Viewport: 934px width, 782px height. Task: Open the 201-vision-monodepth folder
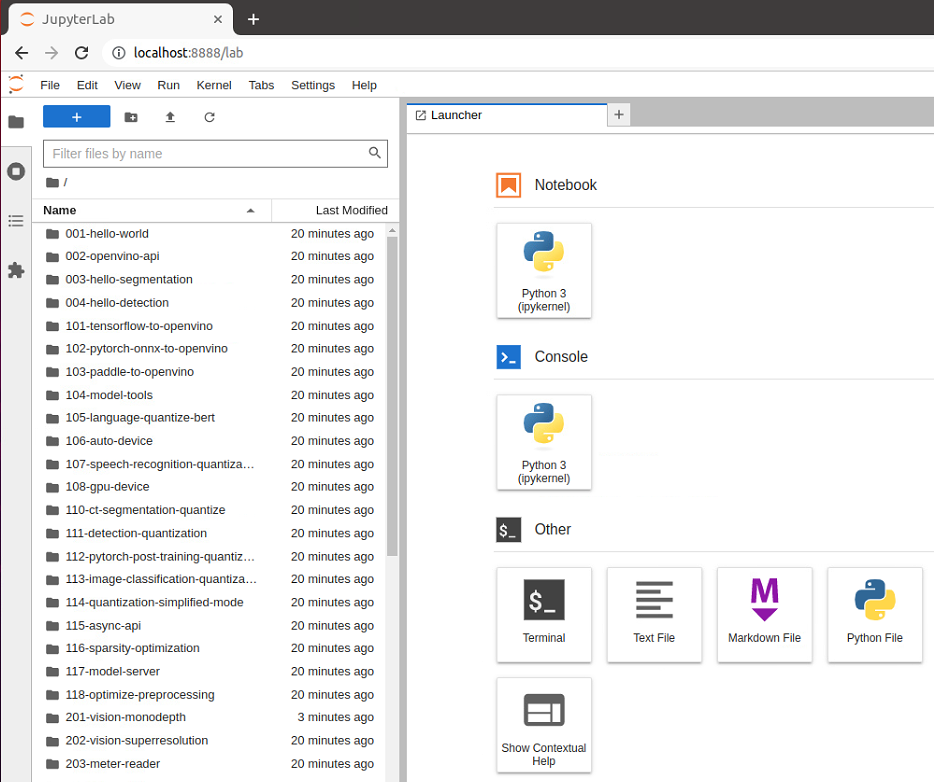pyautogui.click(x=125, y=717)
